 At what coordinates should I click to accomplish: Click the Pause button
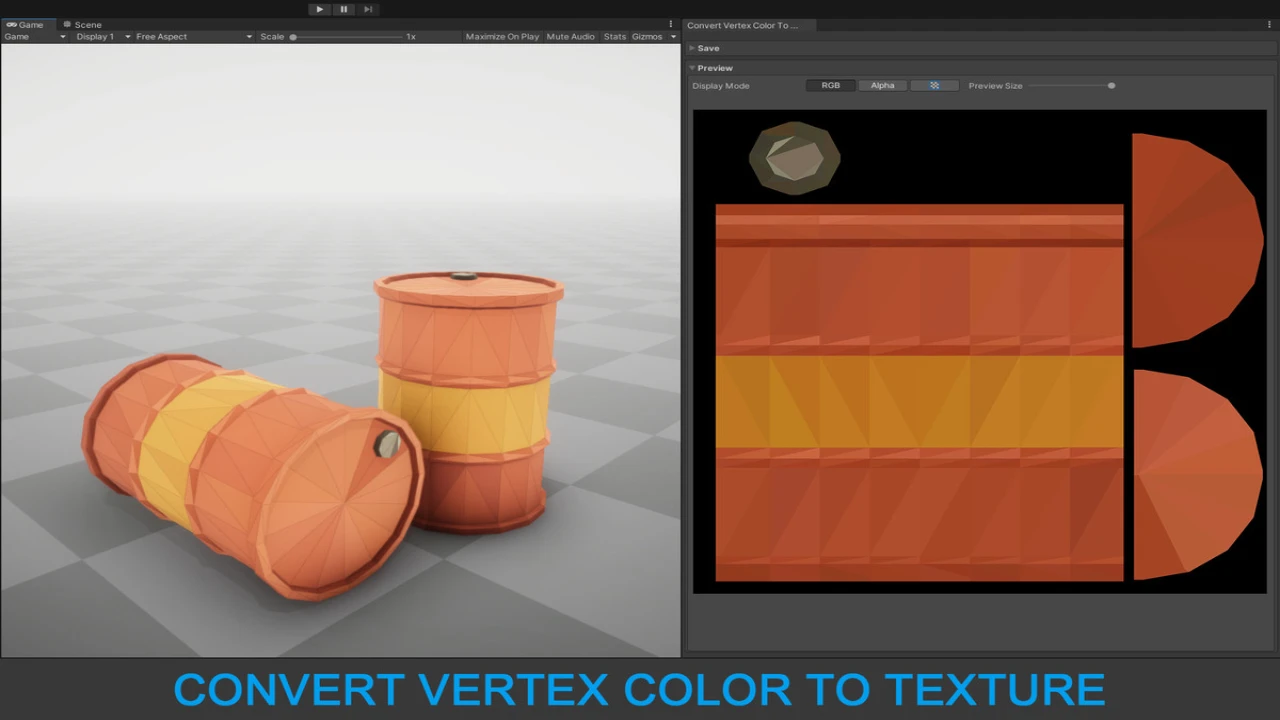point(343,9)
